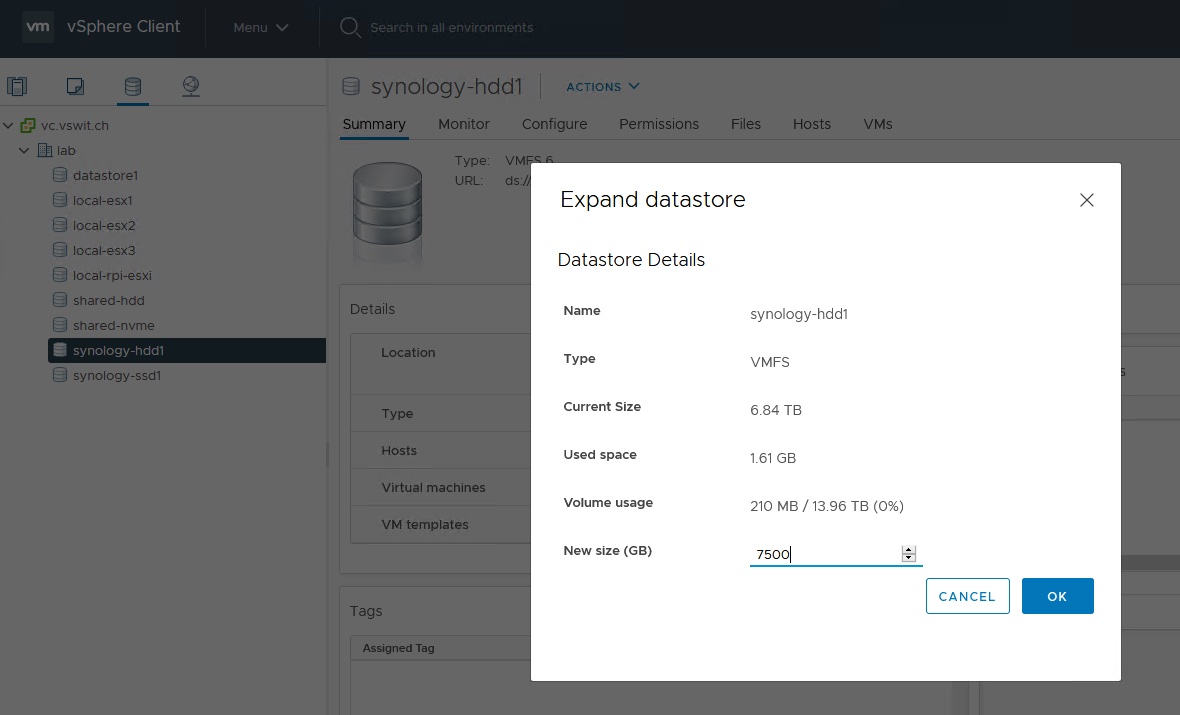Increase New size with stepper up arrow

point(908,550)
